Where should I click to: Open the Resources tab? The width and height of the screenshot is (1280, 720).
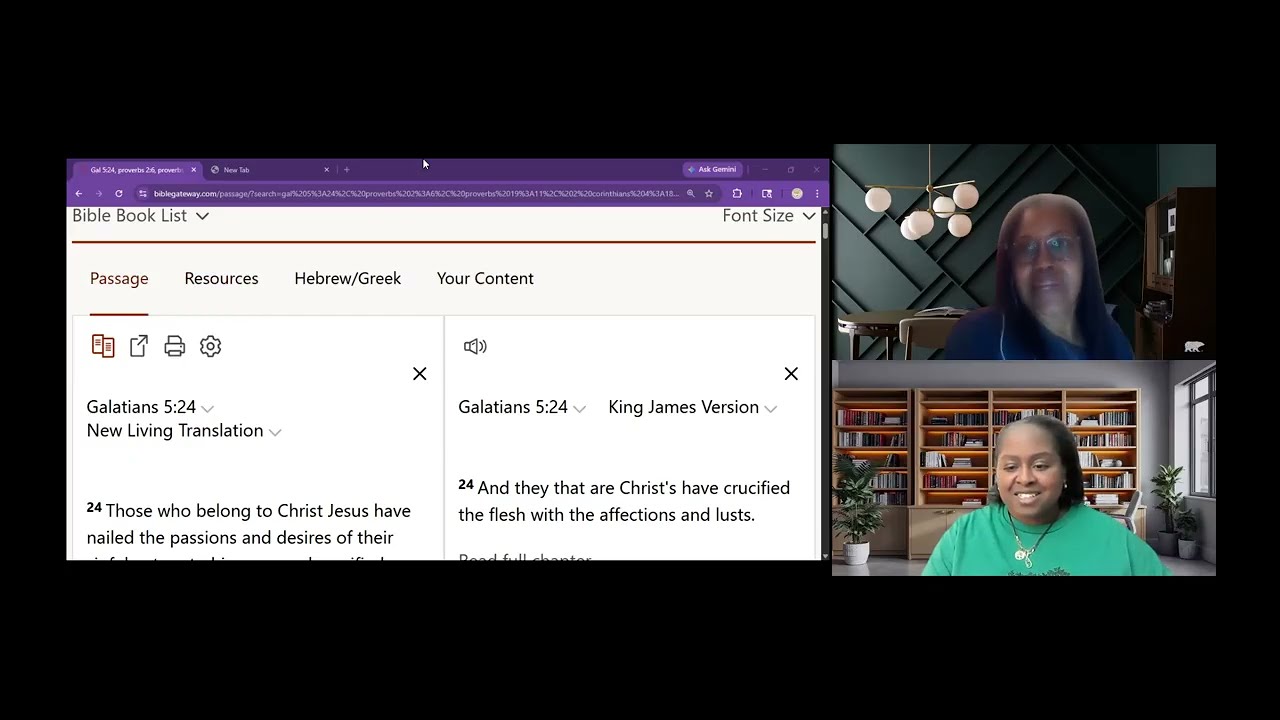(x=221, y=278)
